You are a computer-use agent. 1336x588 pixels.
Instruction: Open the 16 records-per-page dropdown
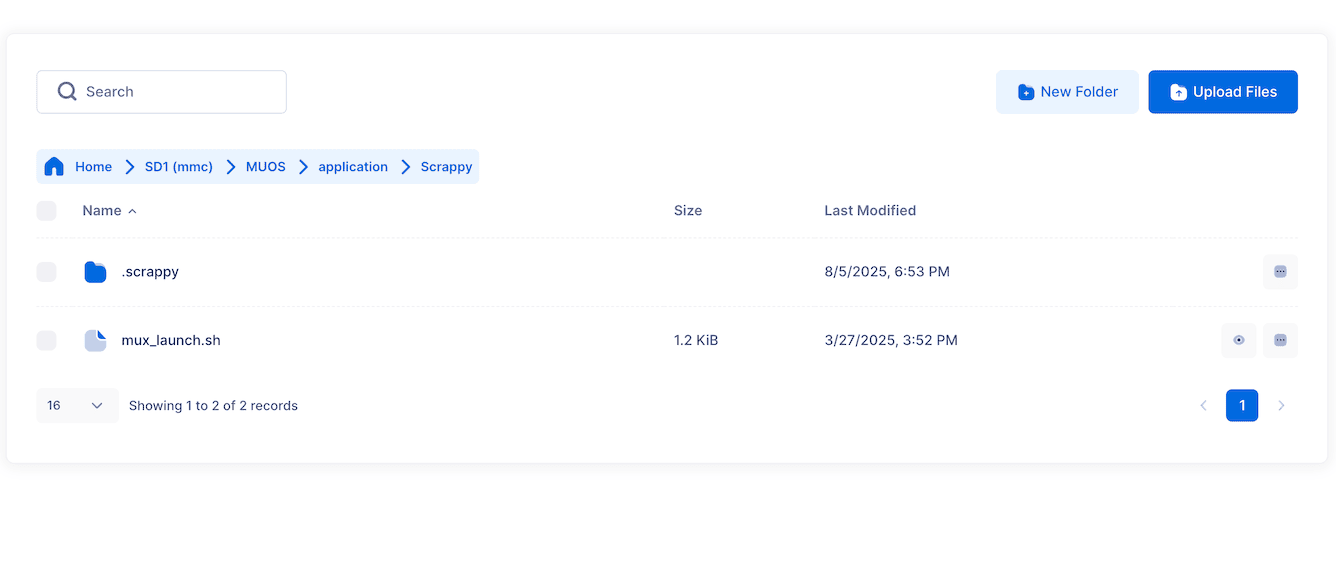tap(77, 405)
